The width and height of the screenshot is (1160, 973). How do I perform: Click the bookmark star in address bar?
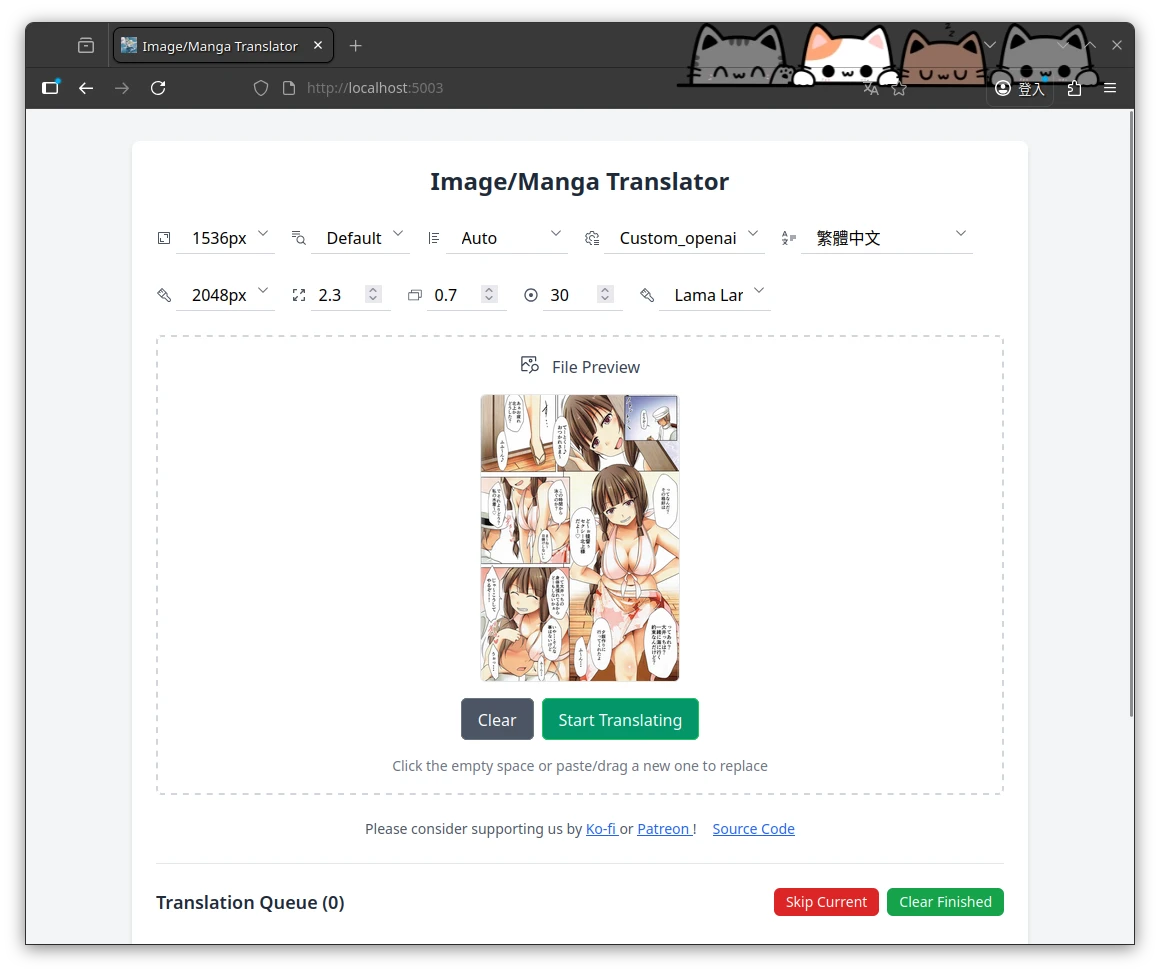click(x=899, y=88)
